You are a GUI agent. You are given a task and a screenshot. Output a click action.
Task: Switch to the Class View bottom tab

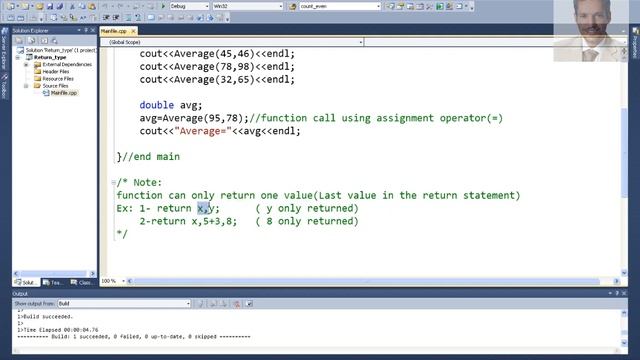click(81, 282)
